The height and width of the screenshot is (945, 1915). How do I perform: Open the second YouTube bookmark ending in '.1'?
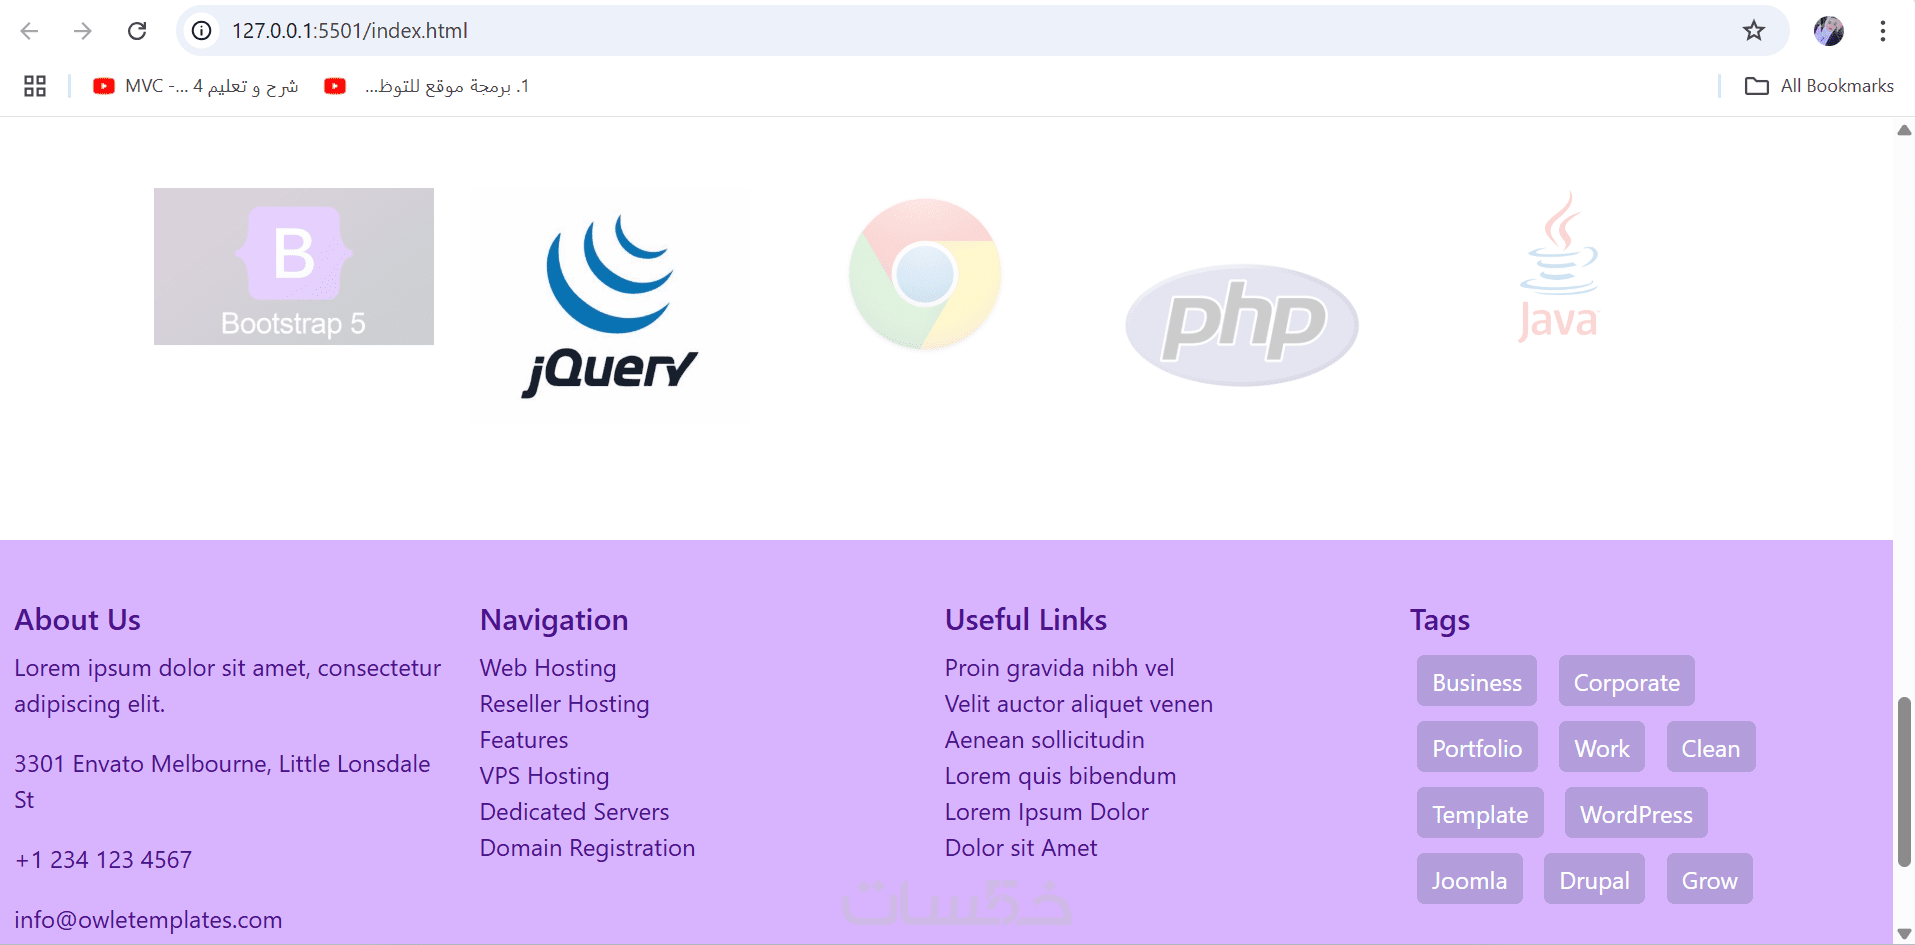point(427,86)
